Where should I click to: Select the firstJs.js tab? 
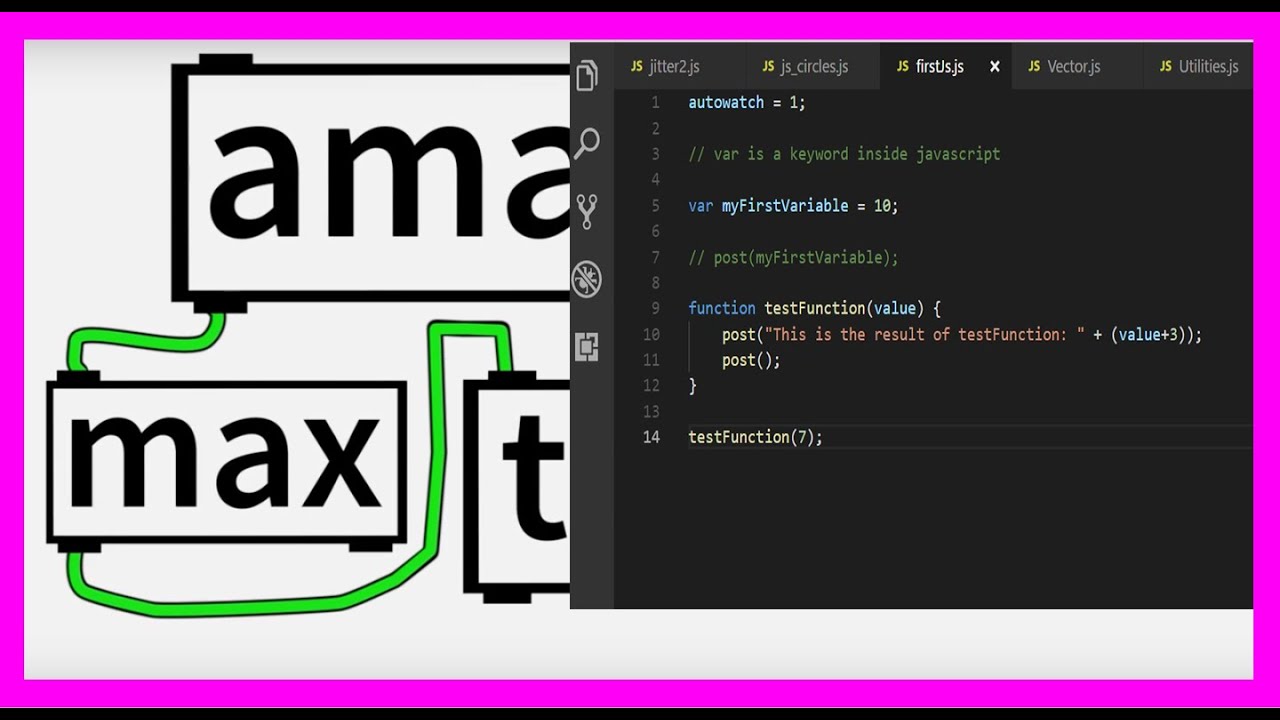(946, 66)
